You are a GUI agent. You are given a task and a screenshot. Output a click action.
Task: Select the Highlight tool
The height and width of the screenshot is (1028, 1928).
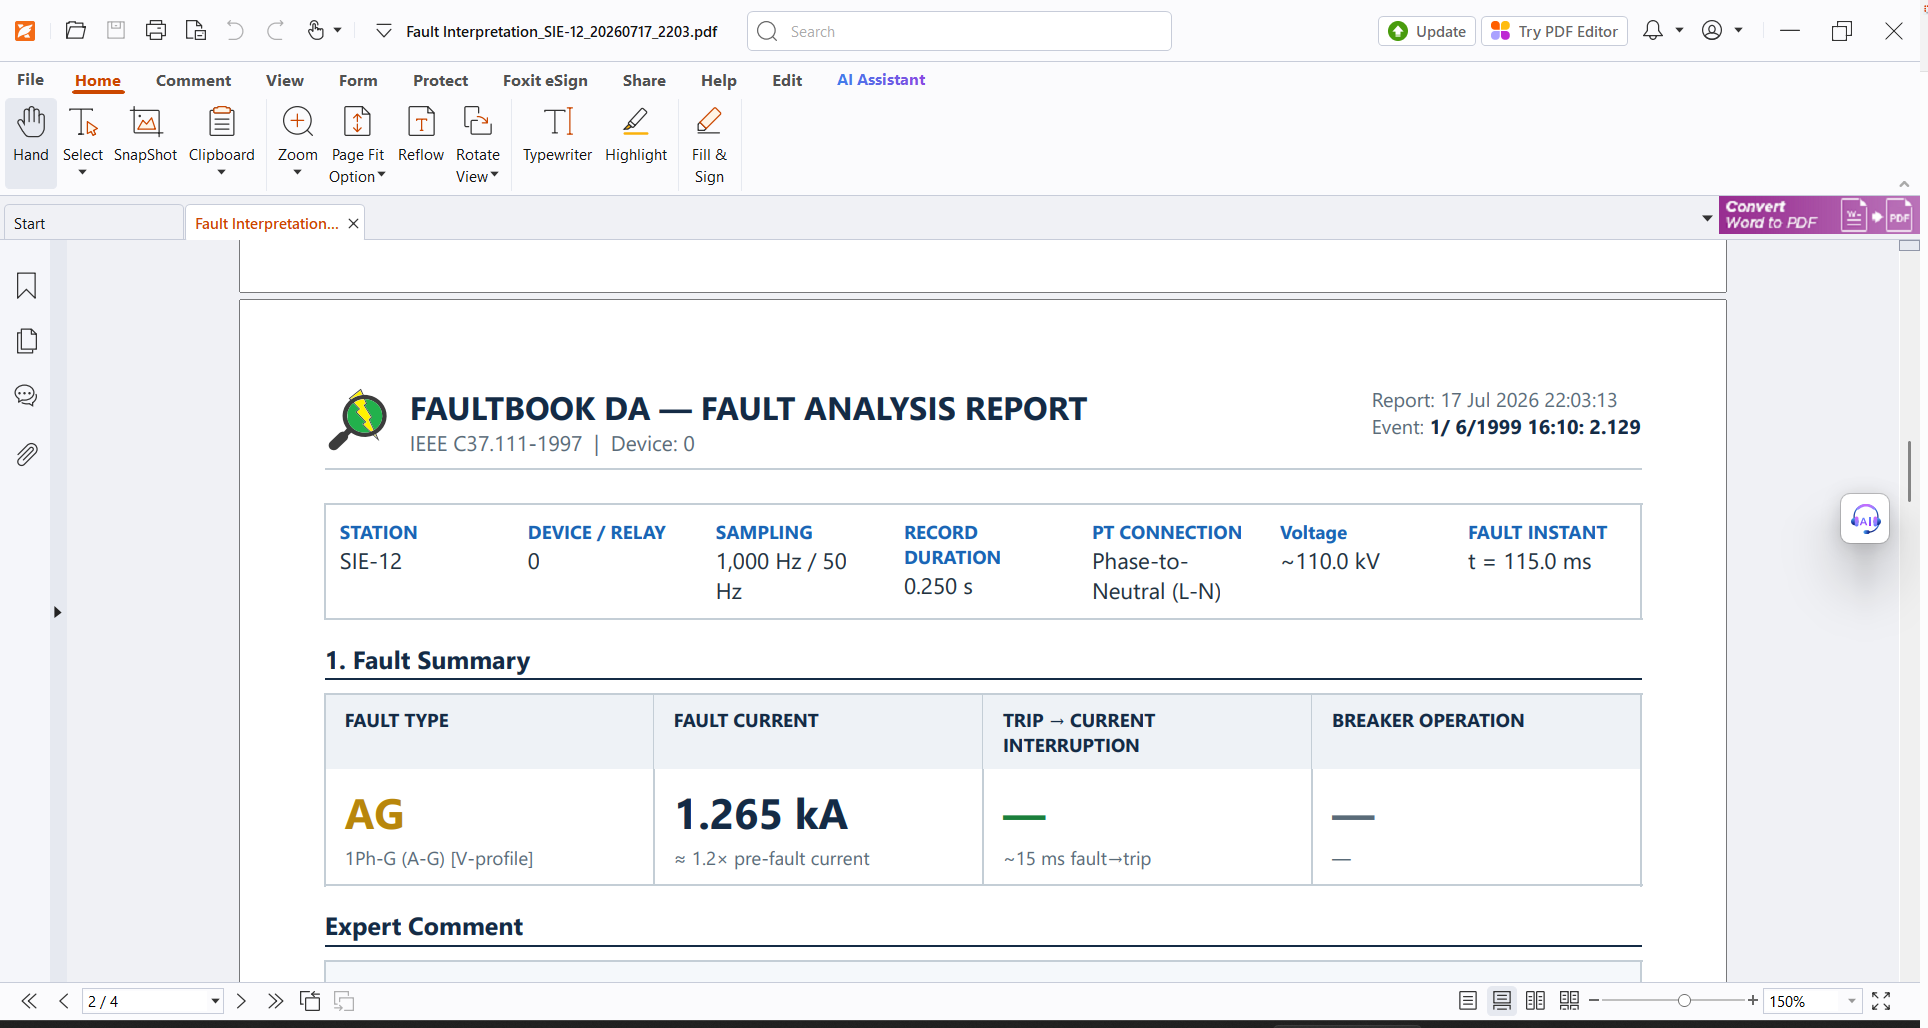point(636,135)
